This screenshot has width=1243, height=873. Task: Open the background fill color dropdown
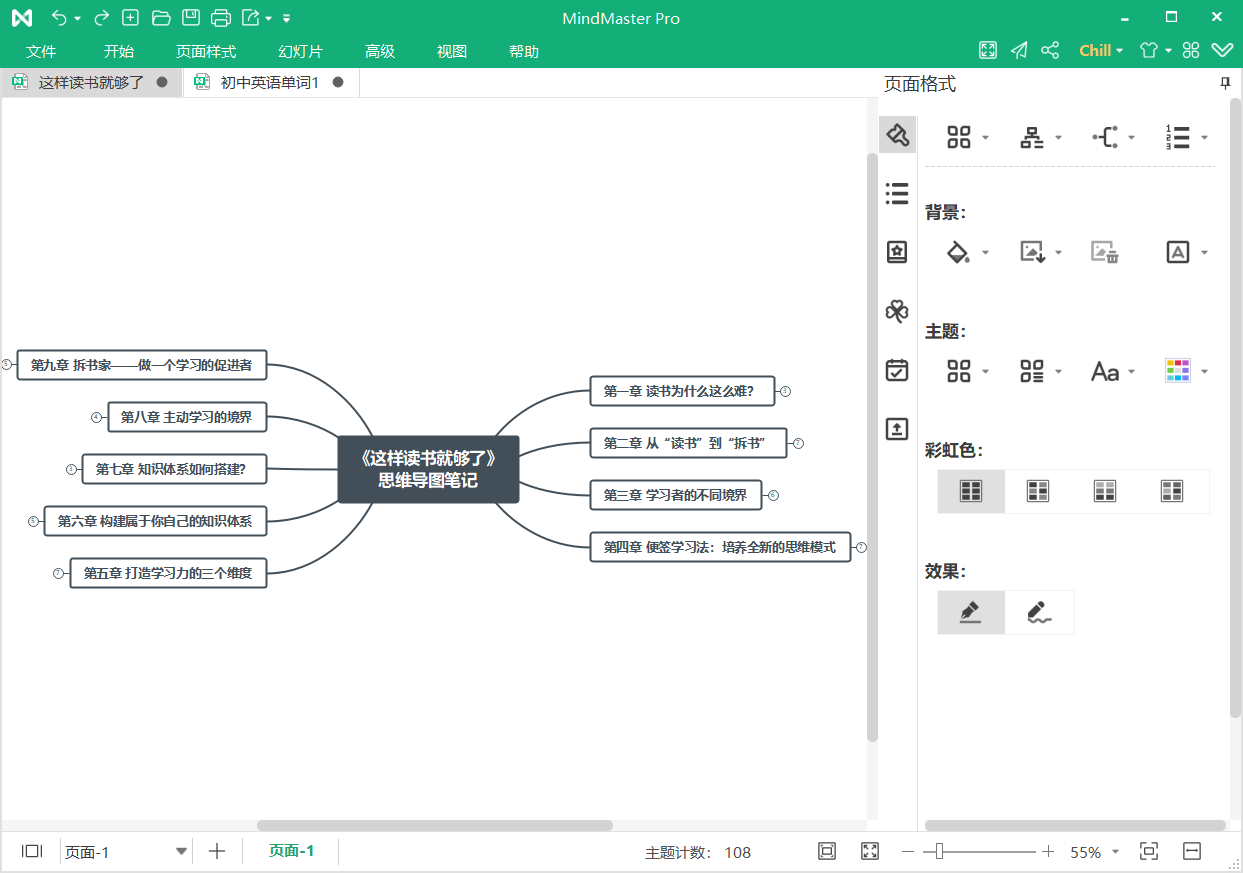pyautogui.click(x=985, y=253)
